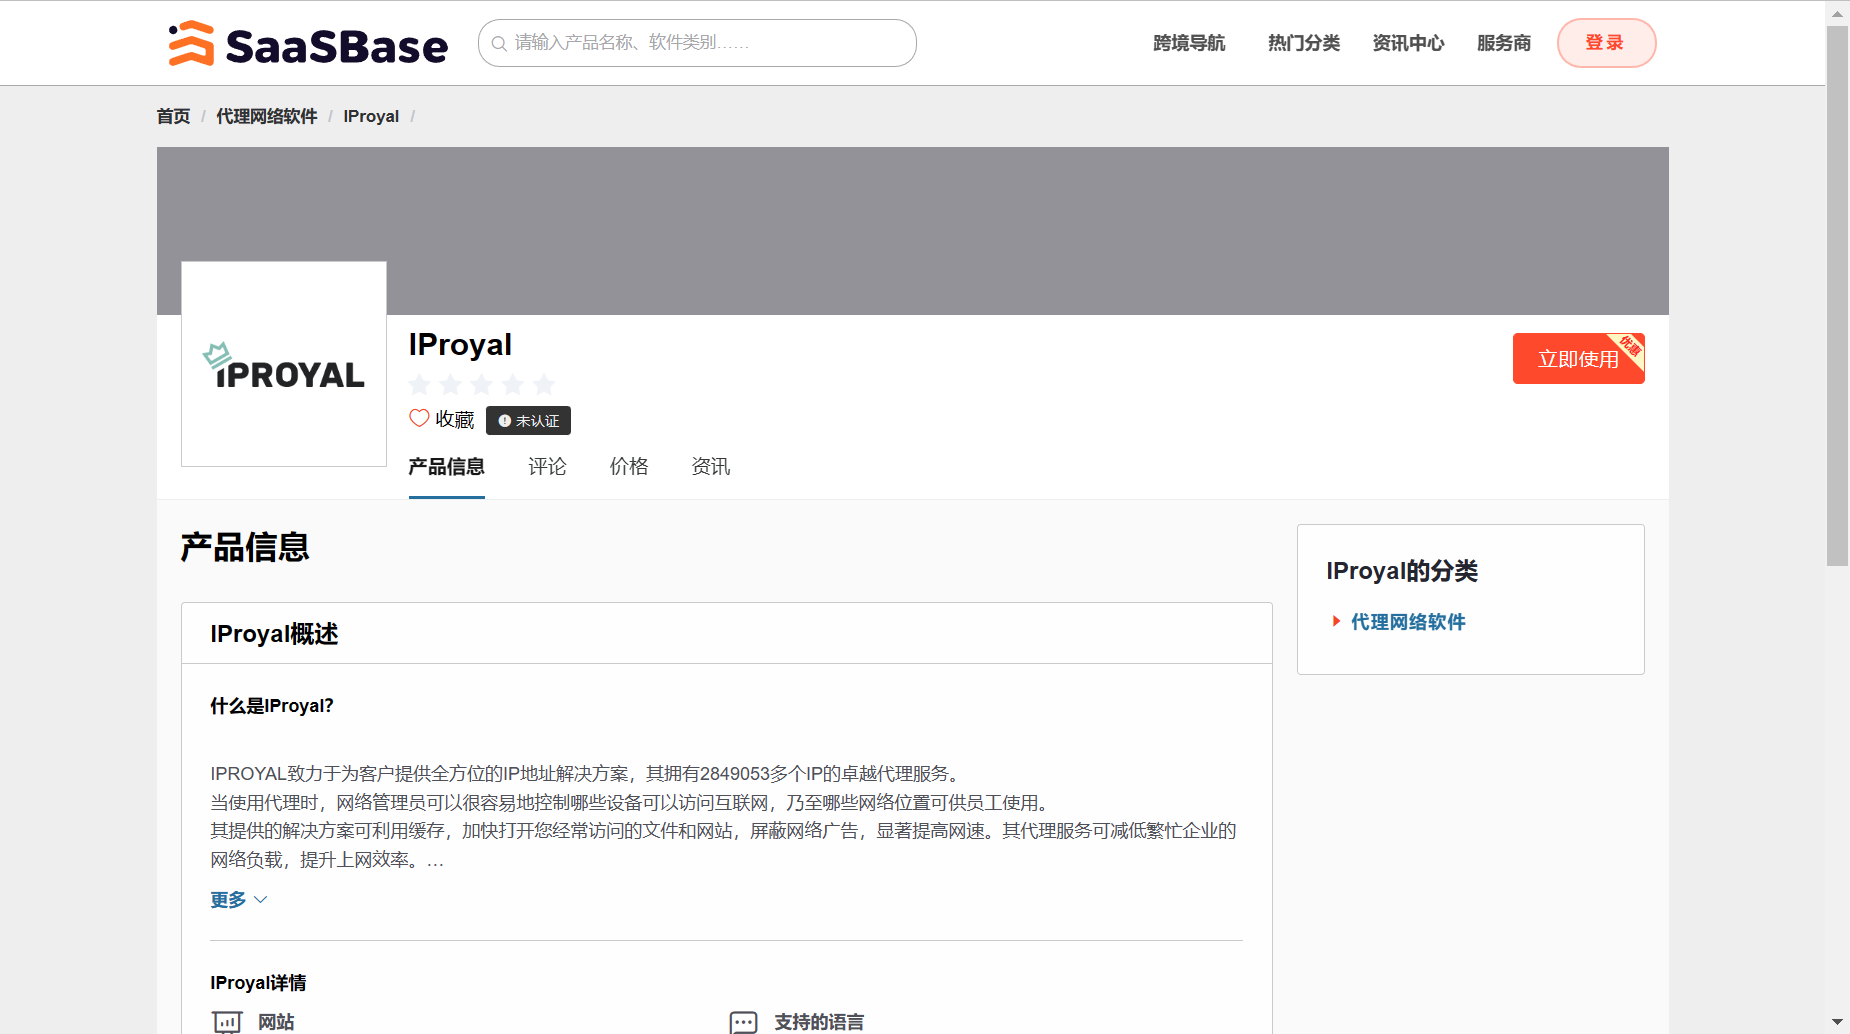The height and width of the screenshot is (1034, 1850).
Task: Switch to the 价格 tab
Action: [x=629, y=467]
